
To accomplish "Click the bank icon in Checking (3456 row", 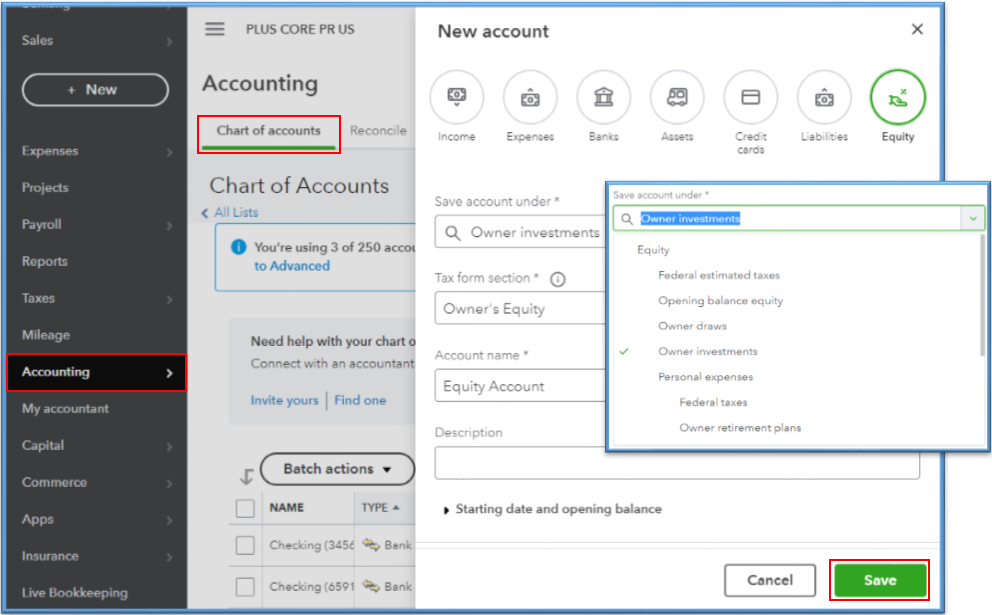I will click(x=371, y=545).
